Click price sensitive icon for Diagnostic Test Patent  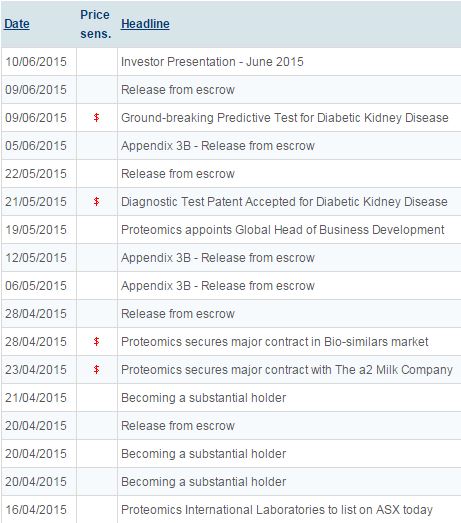[x=96, y=201]
